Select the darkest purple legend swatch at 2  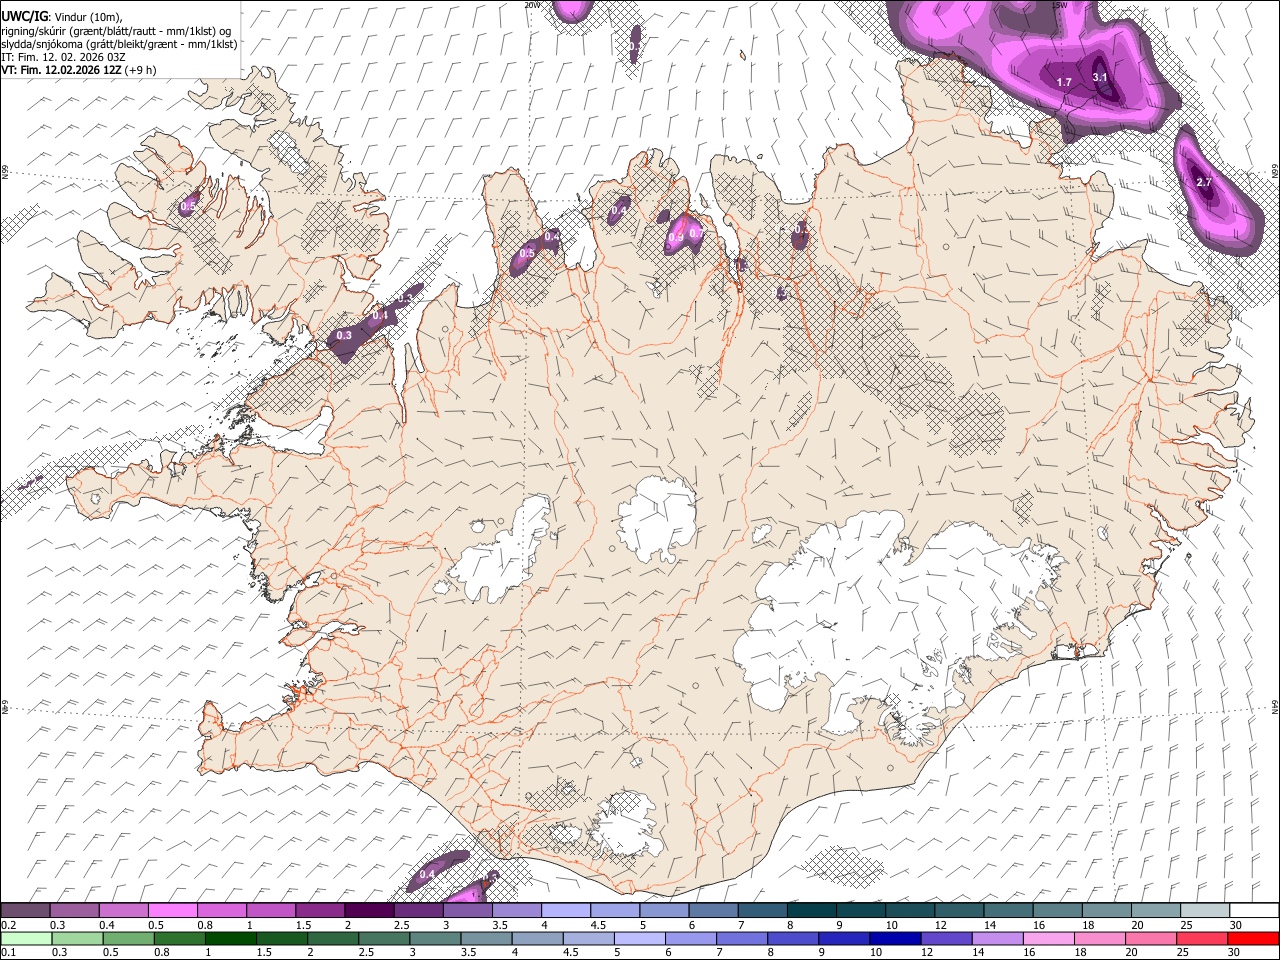click(x=369, y=910)
